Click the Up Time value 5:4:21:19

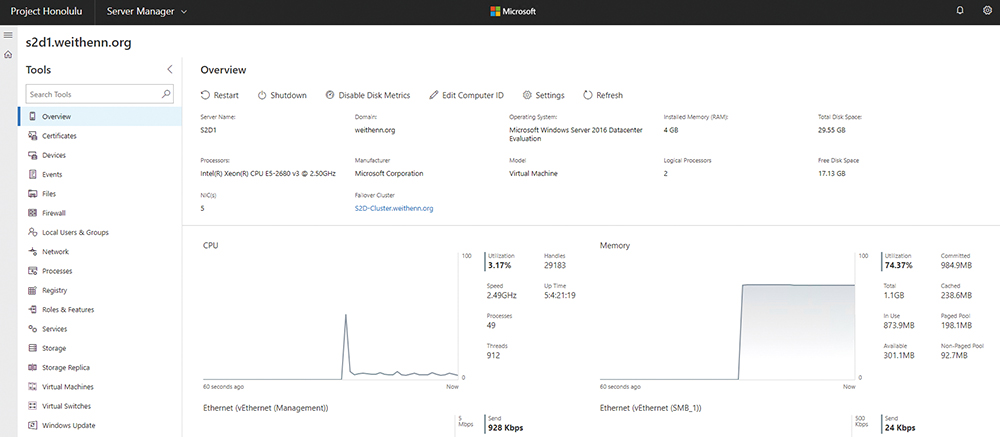click(x=560, y=295)
